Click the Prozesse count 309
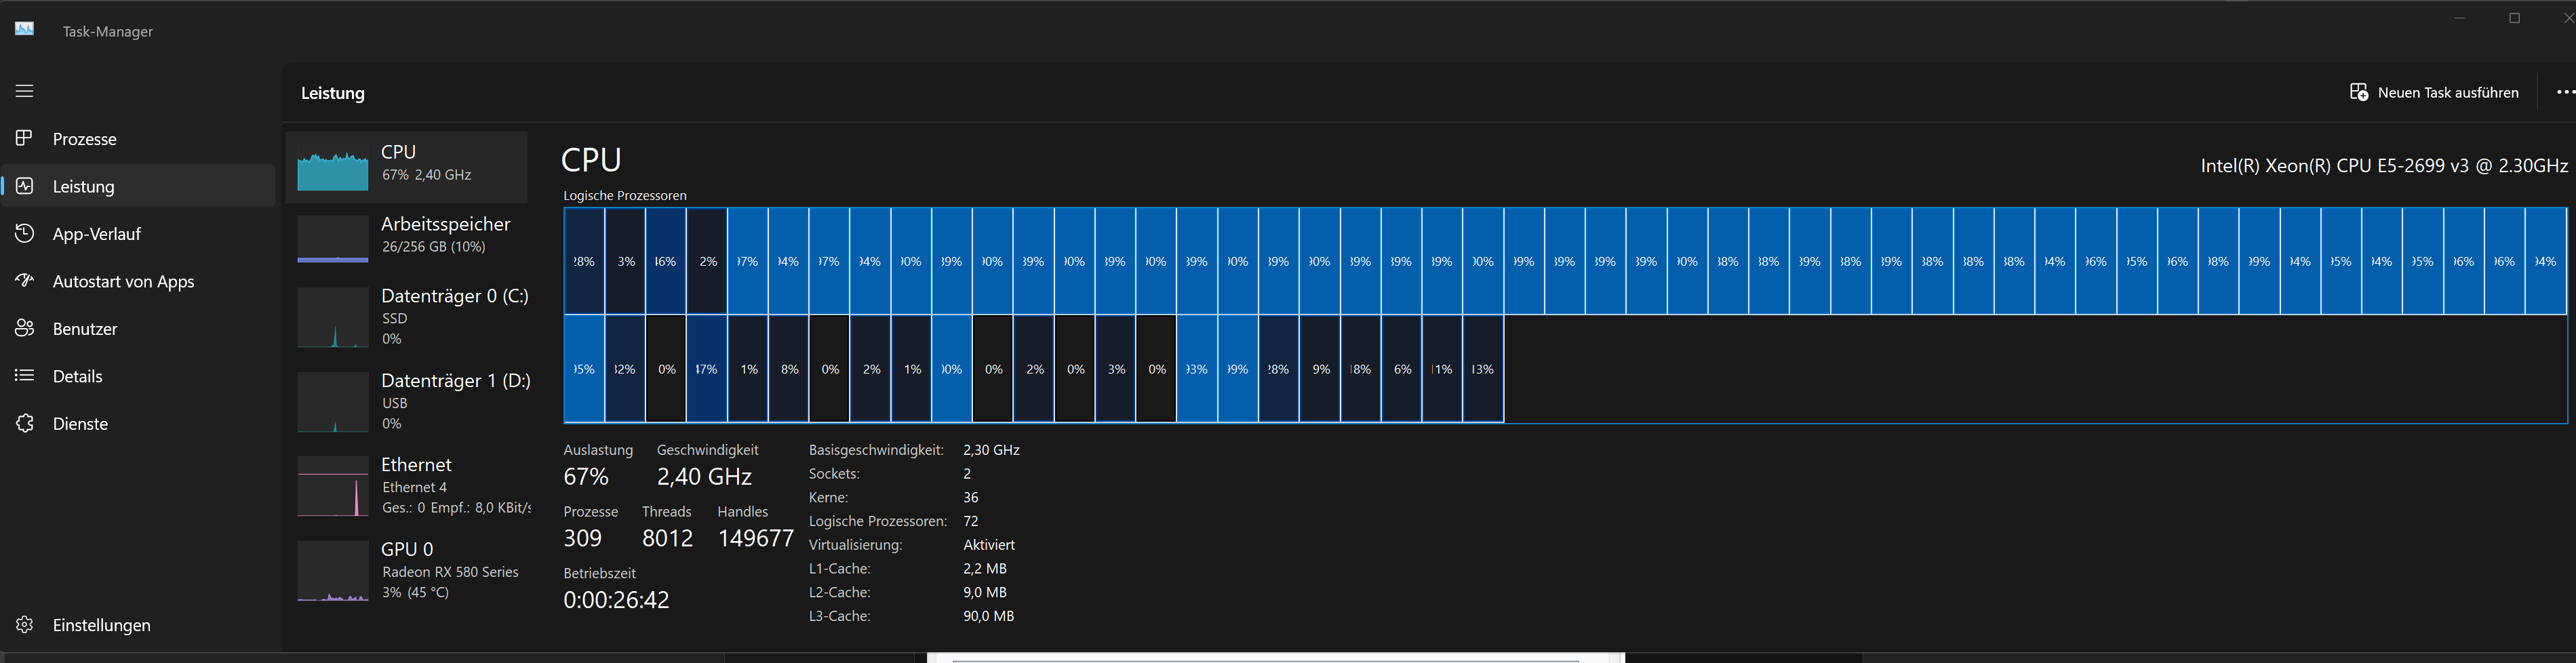Image resolution: width=2576 pixels, height=663 pixels. pos(583,538)
